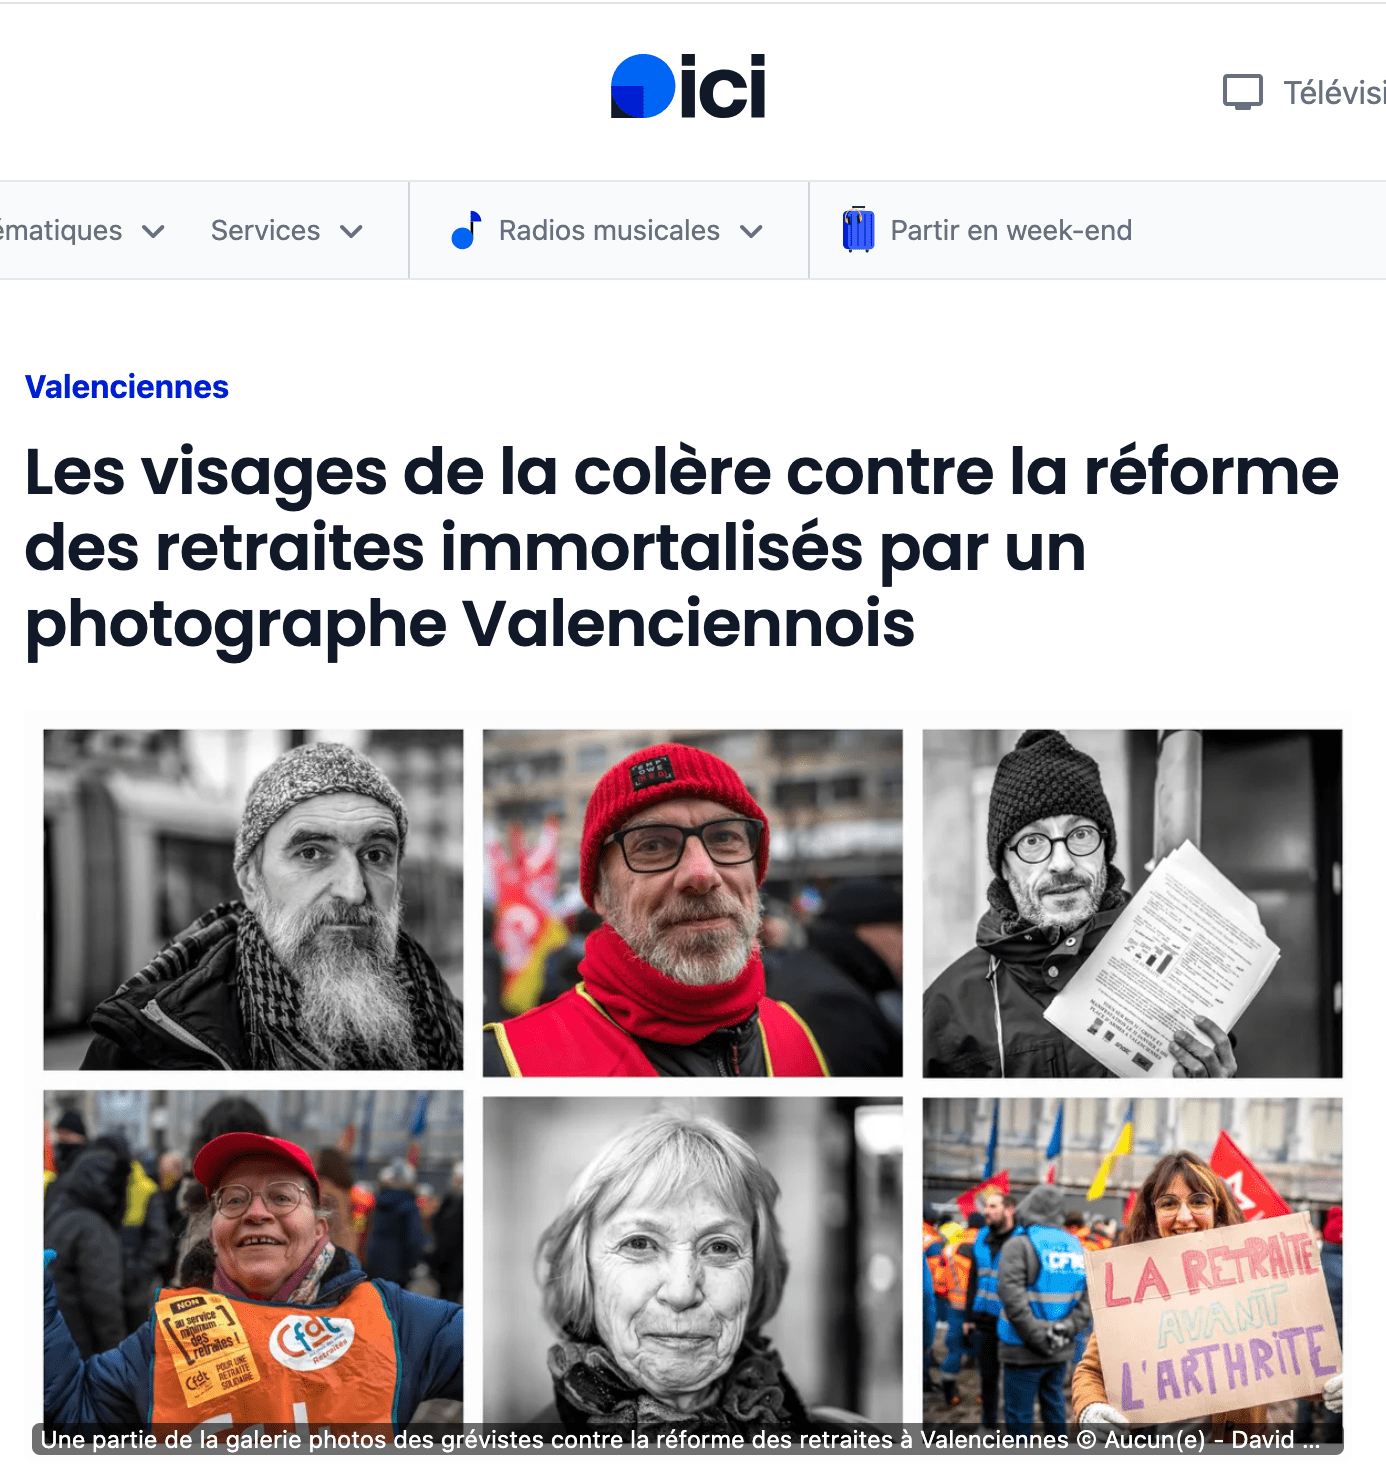Go to Partir en week-end
Image resolution: width=1386 pixels, height=1474 pixels.
pos(1011,231)
